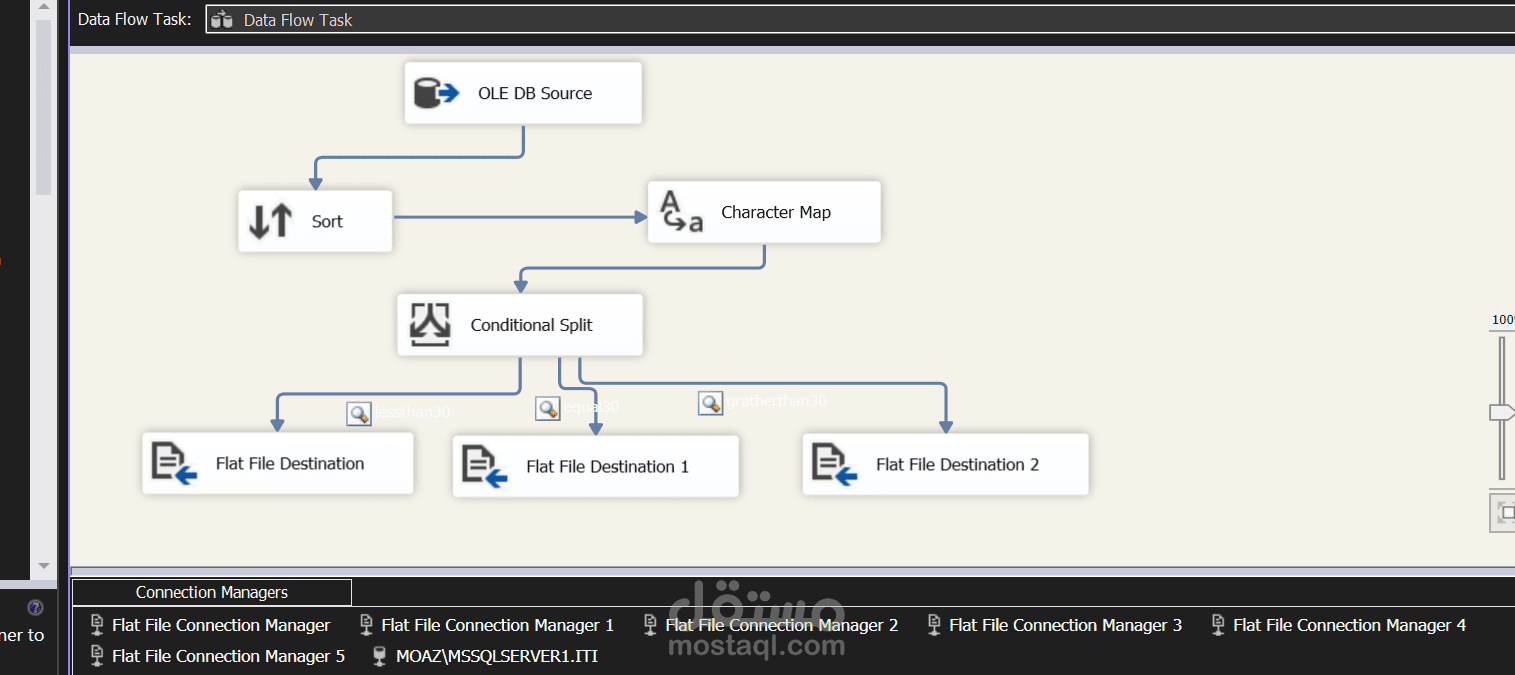Select the Flat File Destination icon
This screenshot has height=675, width=1515.
pyautogui.click(x=172, y=463)
